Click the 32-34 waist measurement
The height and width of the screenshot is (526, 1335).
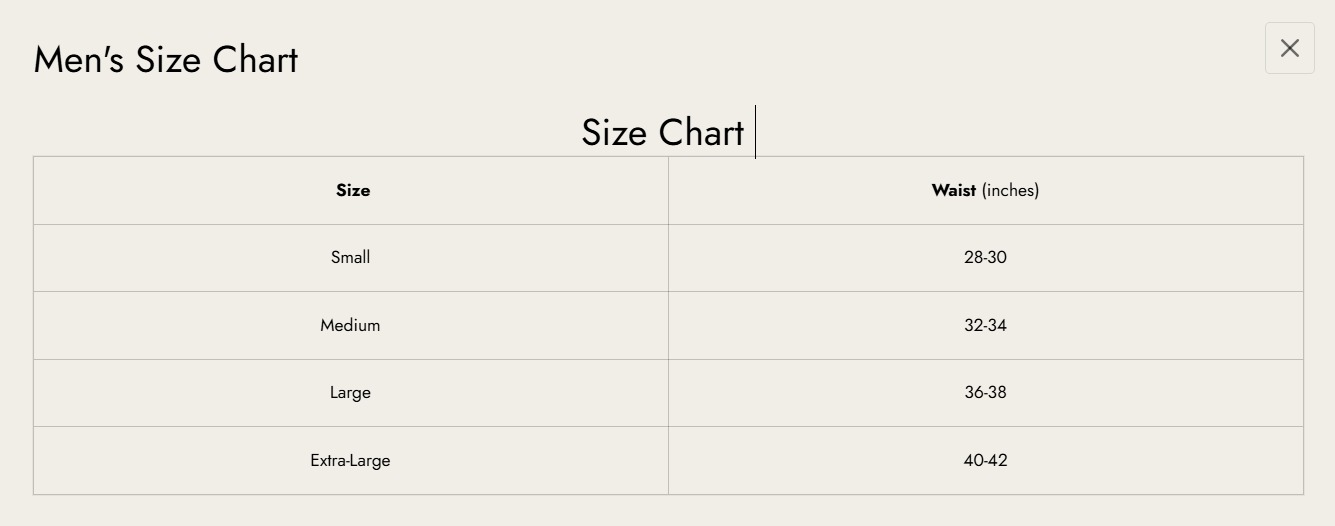click(985, 325)
